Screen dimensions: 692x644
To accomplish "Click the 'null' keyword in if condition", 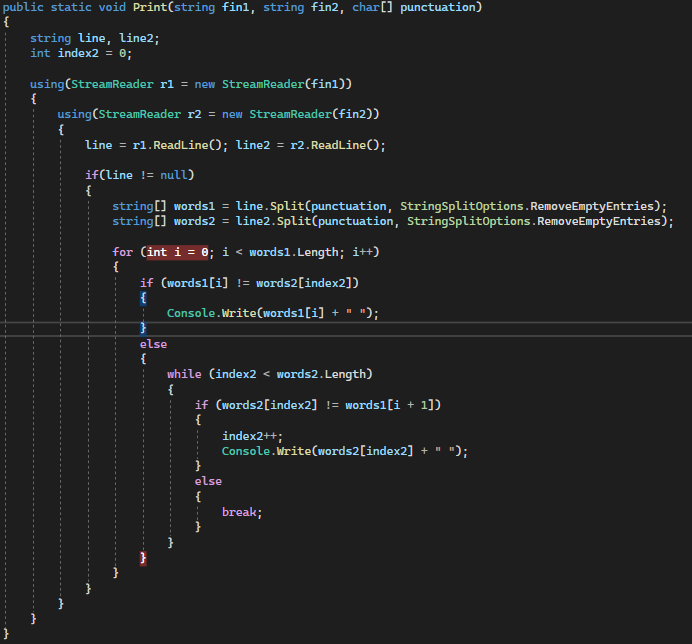I will tap(173, 175).
